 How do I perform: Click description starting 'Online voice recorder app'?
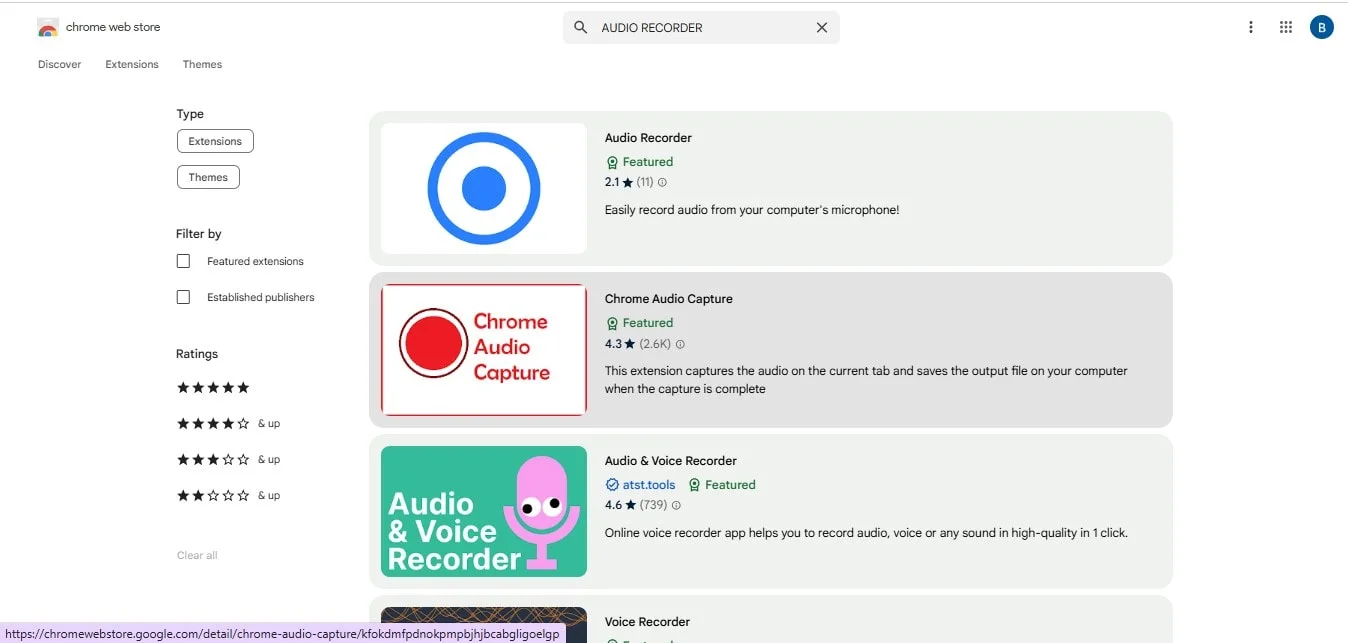click(x=866, y=533)
